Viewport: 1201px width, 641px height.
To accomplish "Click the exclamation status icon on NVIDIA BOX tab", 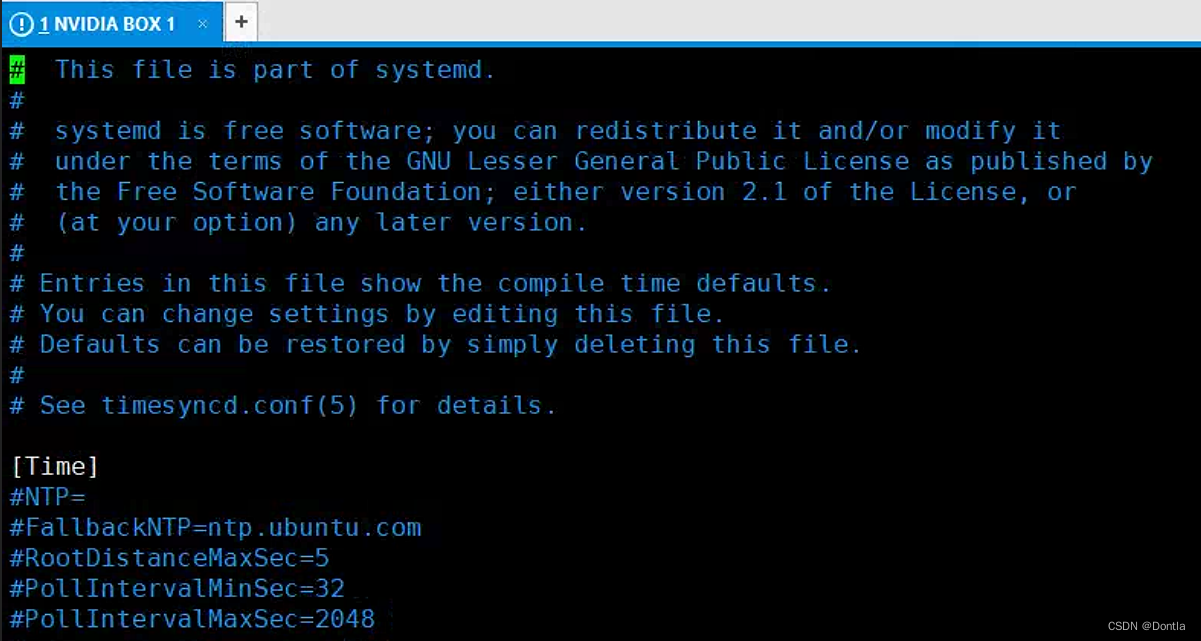I will (21, 24).
